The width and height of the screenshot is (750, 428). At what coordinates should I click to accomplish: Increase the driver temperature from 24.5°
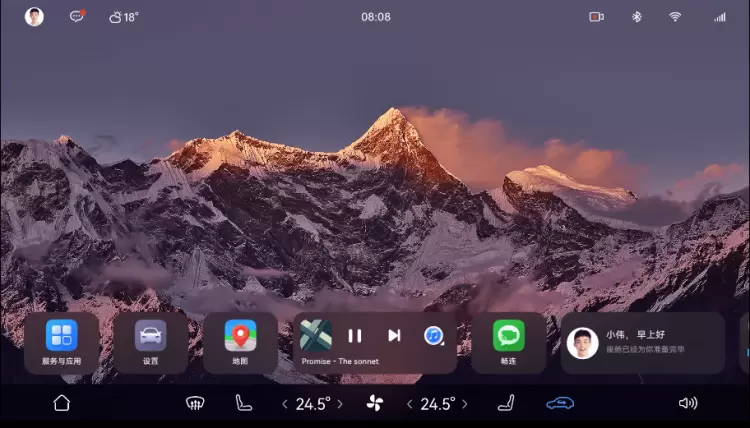[340, 404]
